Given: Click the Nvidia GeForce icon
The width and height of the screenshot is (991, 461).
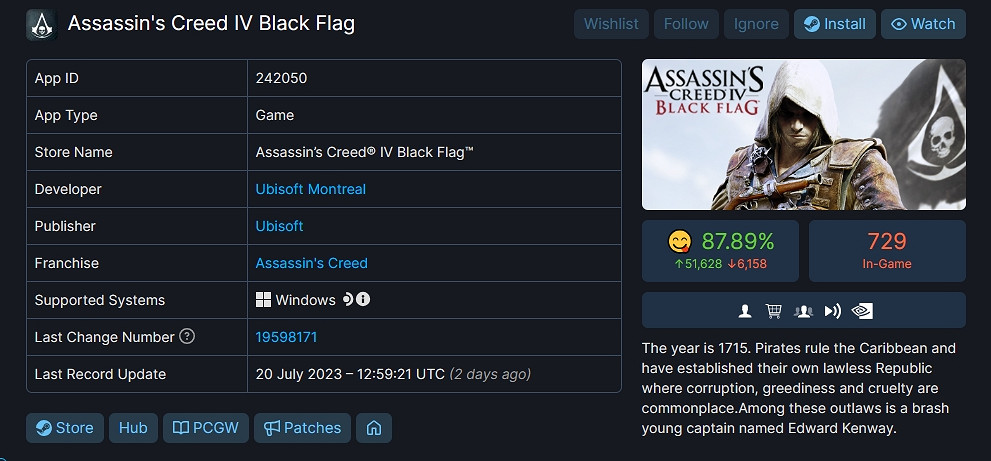Looking at the screenshot, I should click(x=861, y=311).
